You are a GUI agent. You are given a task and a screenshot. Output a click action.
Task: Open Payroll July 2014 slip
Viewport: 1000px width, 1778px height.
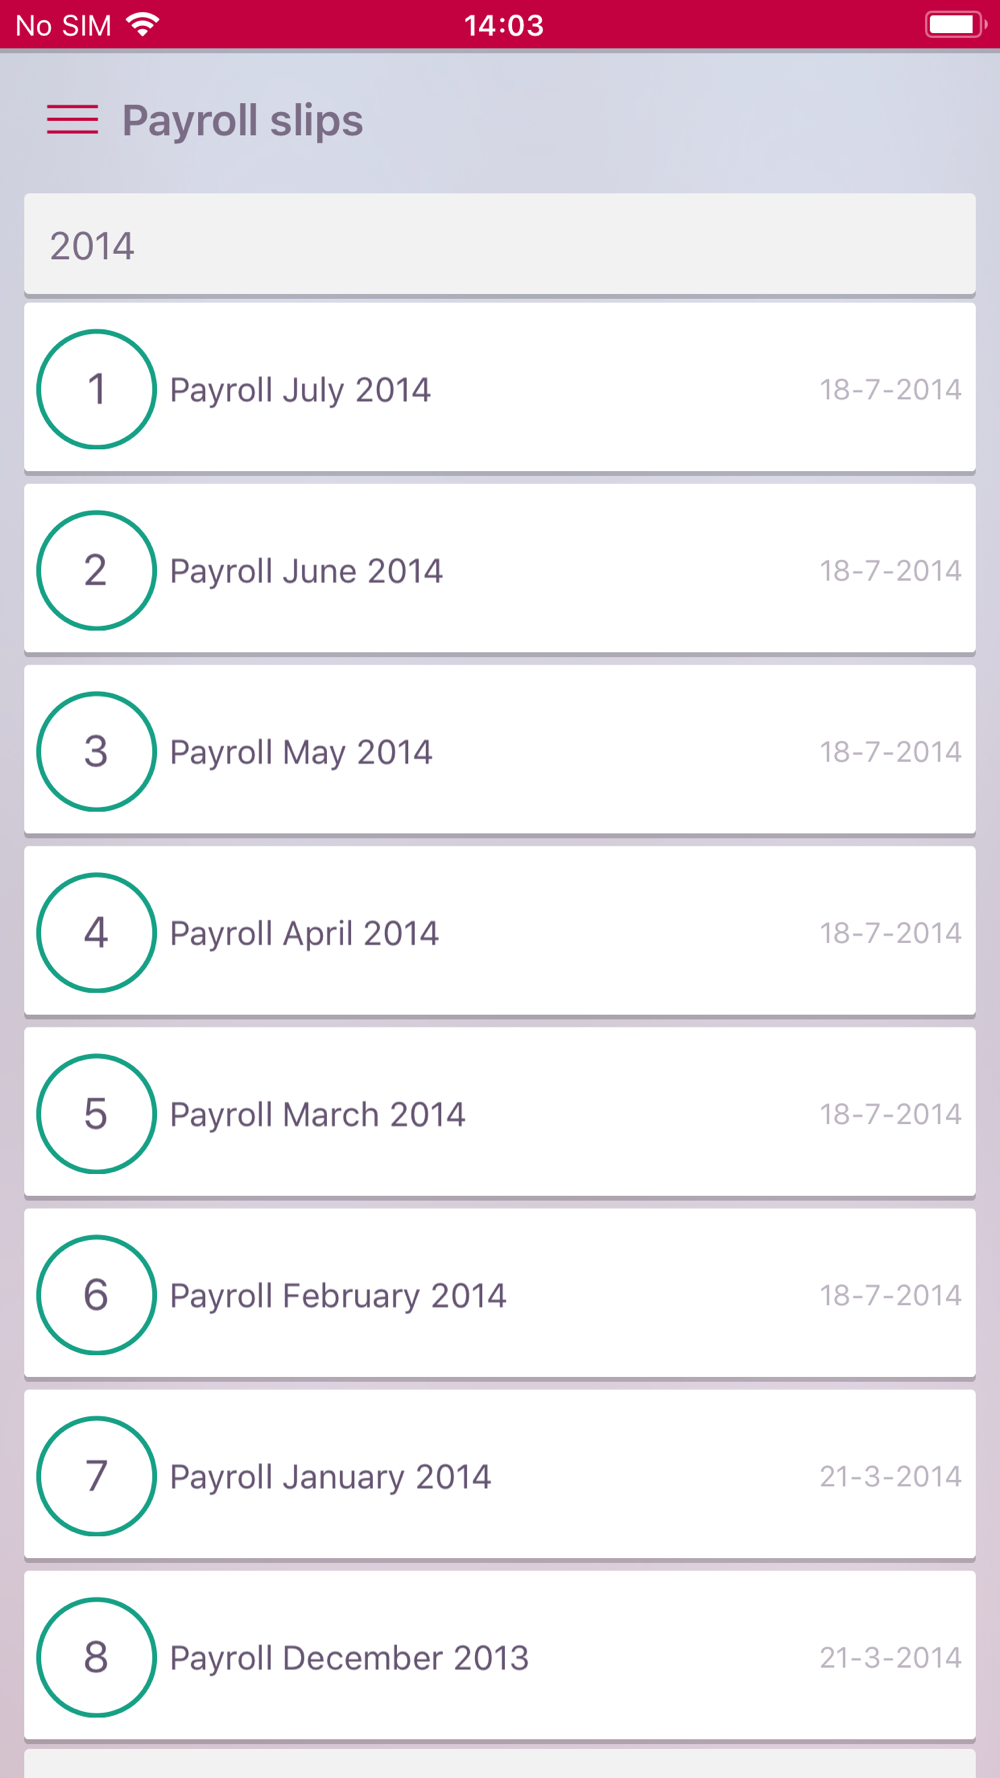300,389
